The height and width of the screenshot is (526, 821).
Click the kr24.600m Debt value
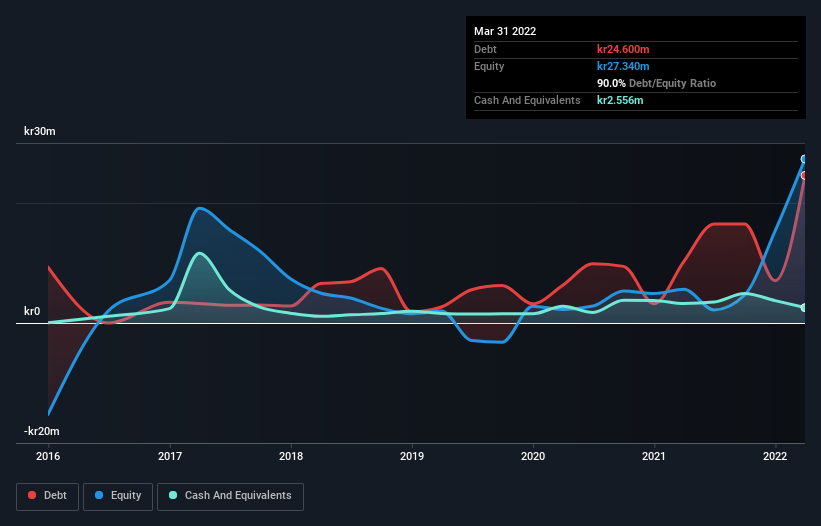(623, 49)
